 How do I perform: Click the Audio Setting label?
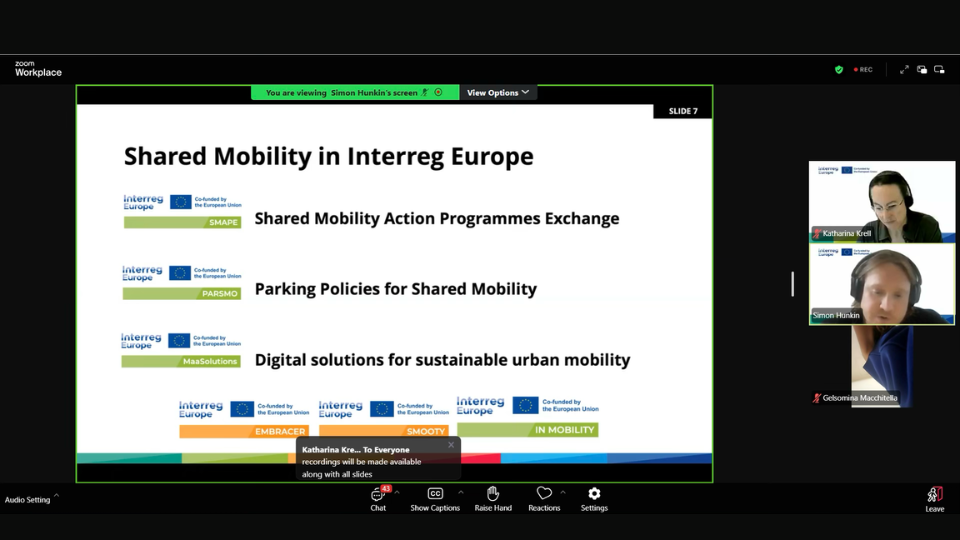coord(27,500)
